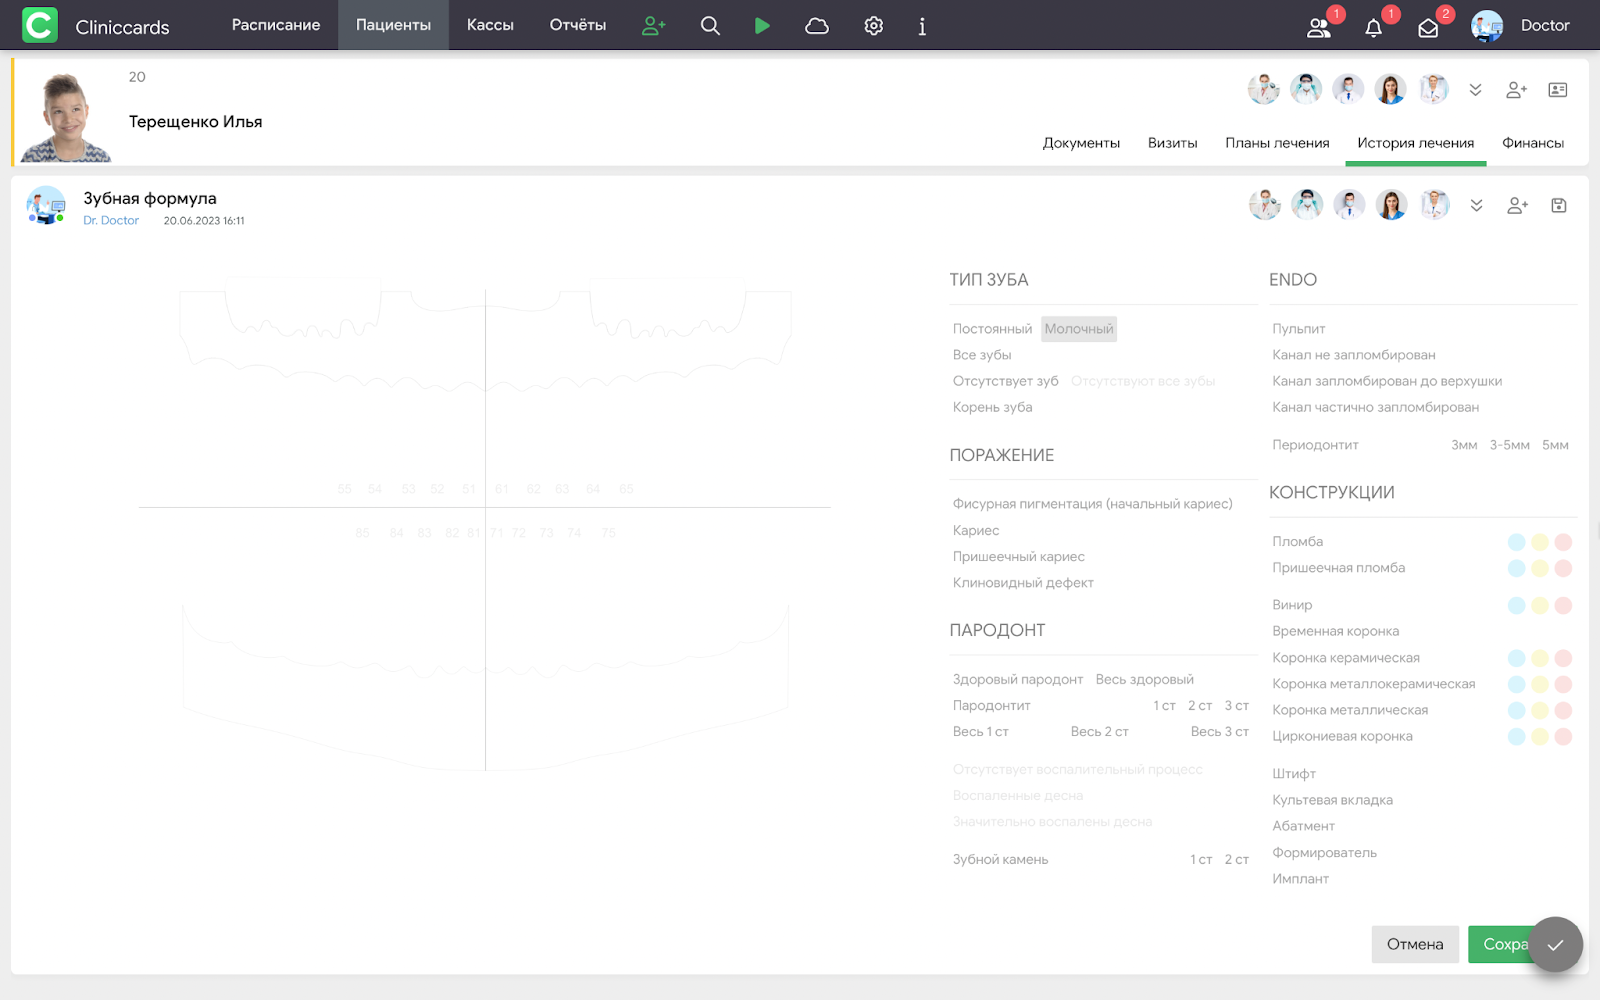Open Пациенты menu

point(394,25)
